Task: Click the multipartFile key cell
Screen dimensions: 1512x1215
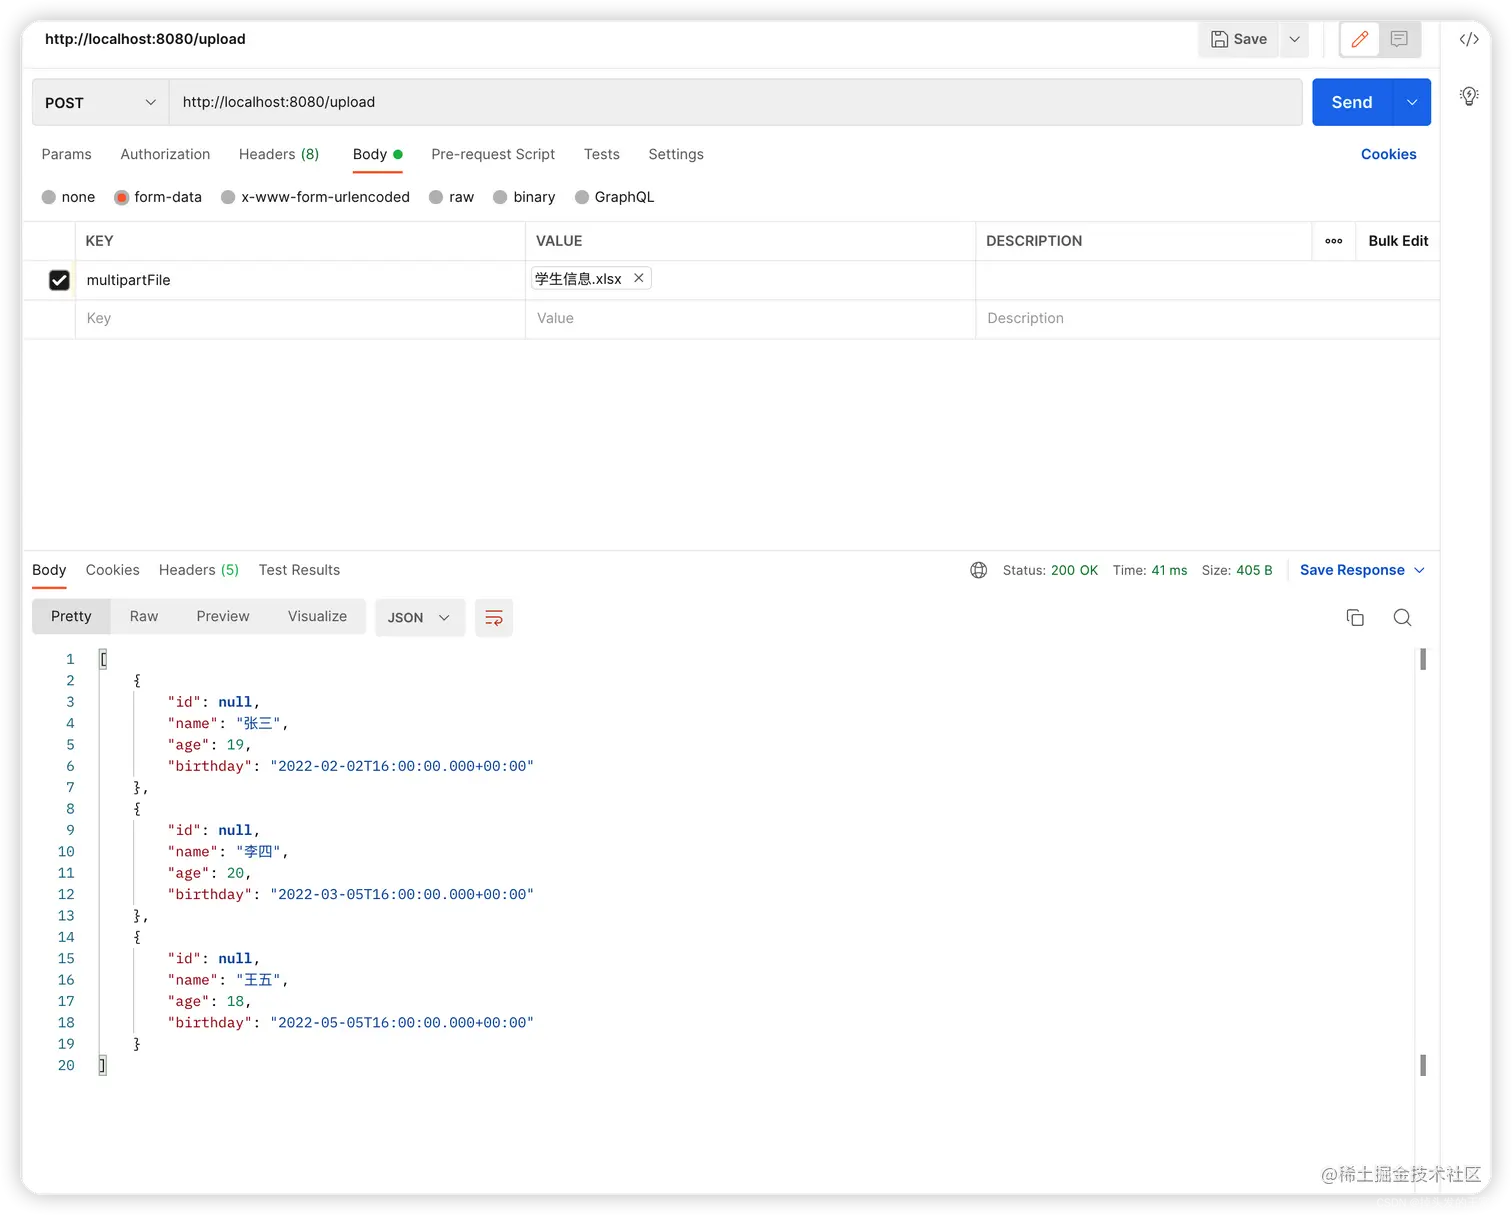Action: pos(300,280)
